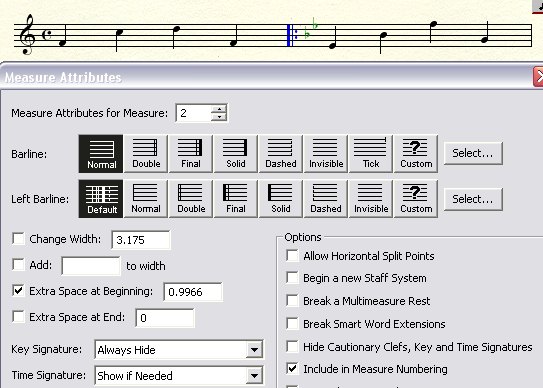Image resolution: width=543 pixels, height=388 pixels.
Task: Enable the Change Width checkbox
Action: click(x=18, y=239)
